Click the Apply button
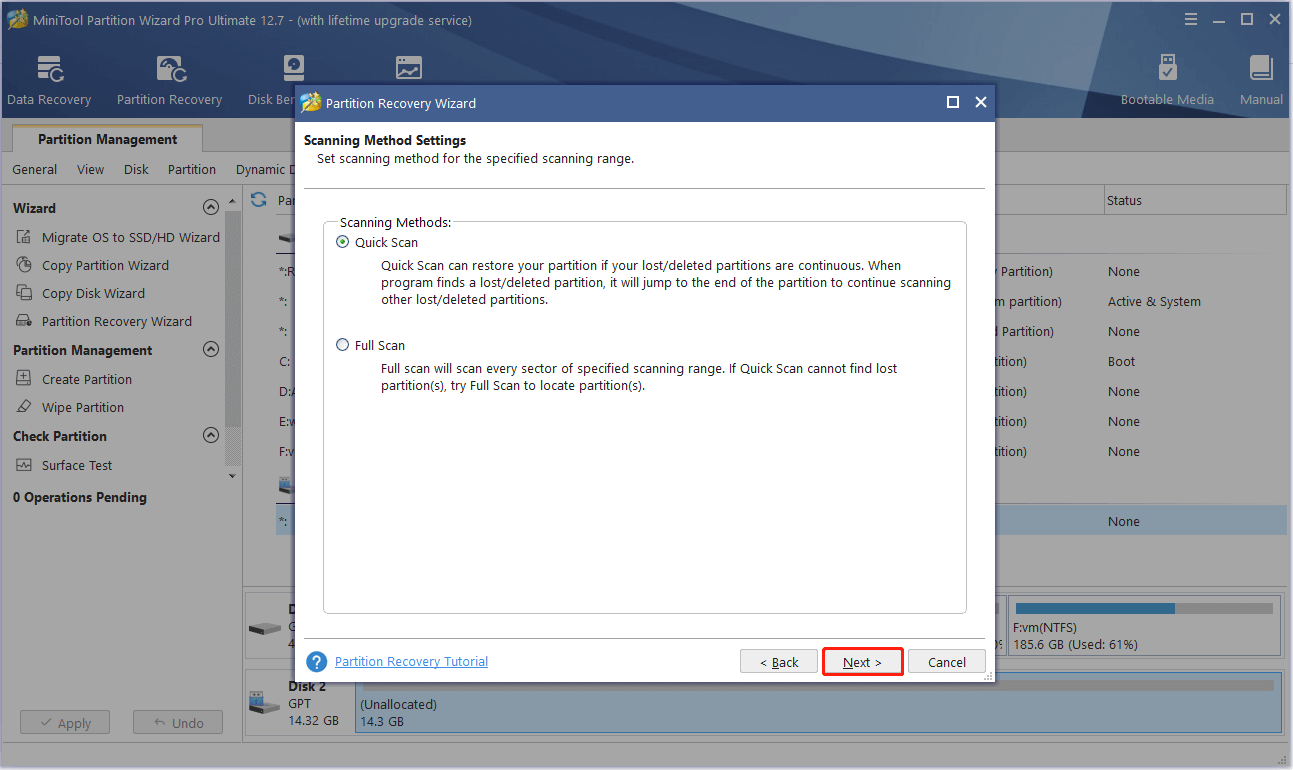This screenshot has height=770, width=1293. tap(65, 723)
